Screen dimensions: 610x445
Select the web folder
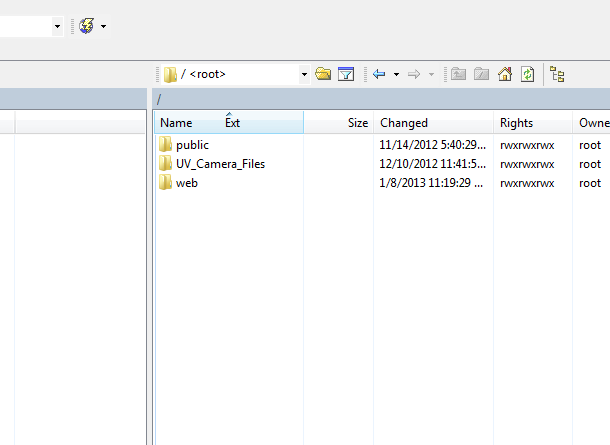(x=187, y=183)
